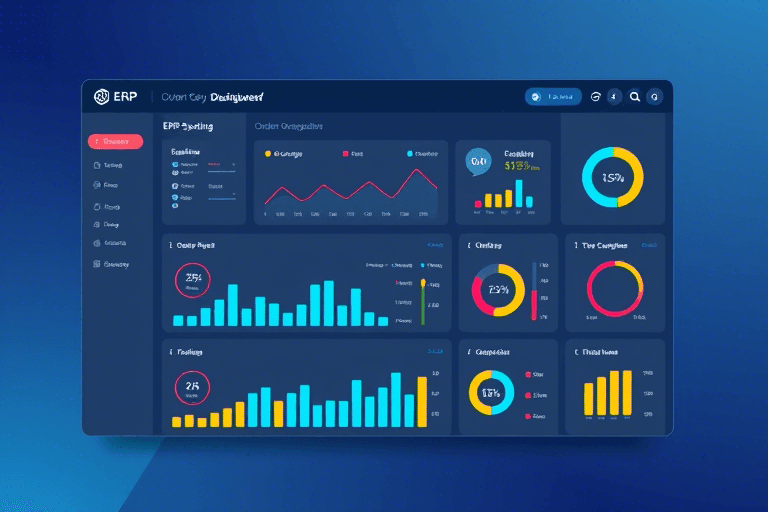768x512 pixels.
Task: Toggle the pink square legend on line chart
Action: [345, 154]
